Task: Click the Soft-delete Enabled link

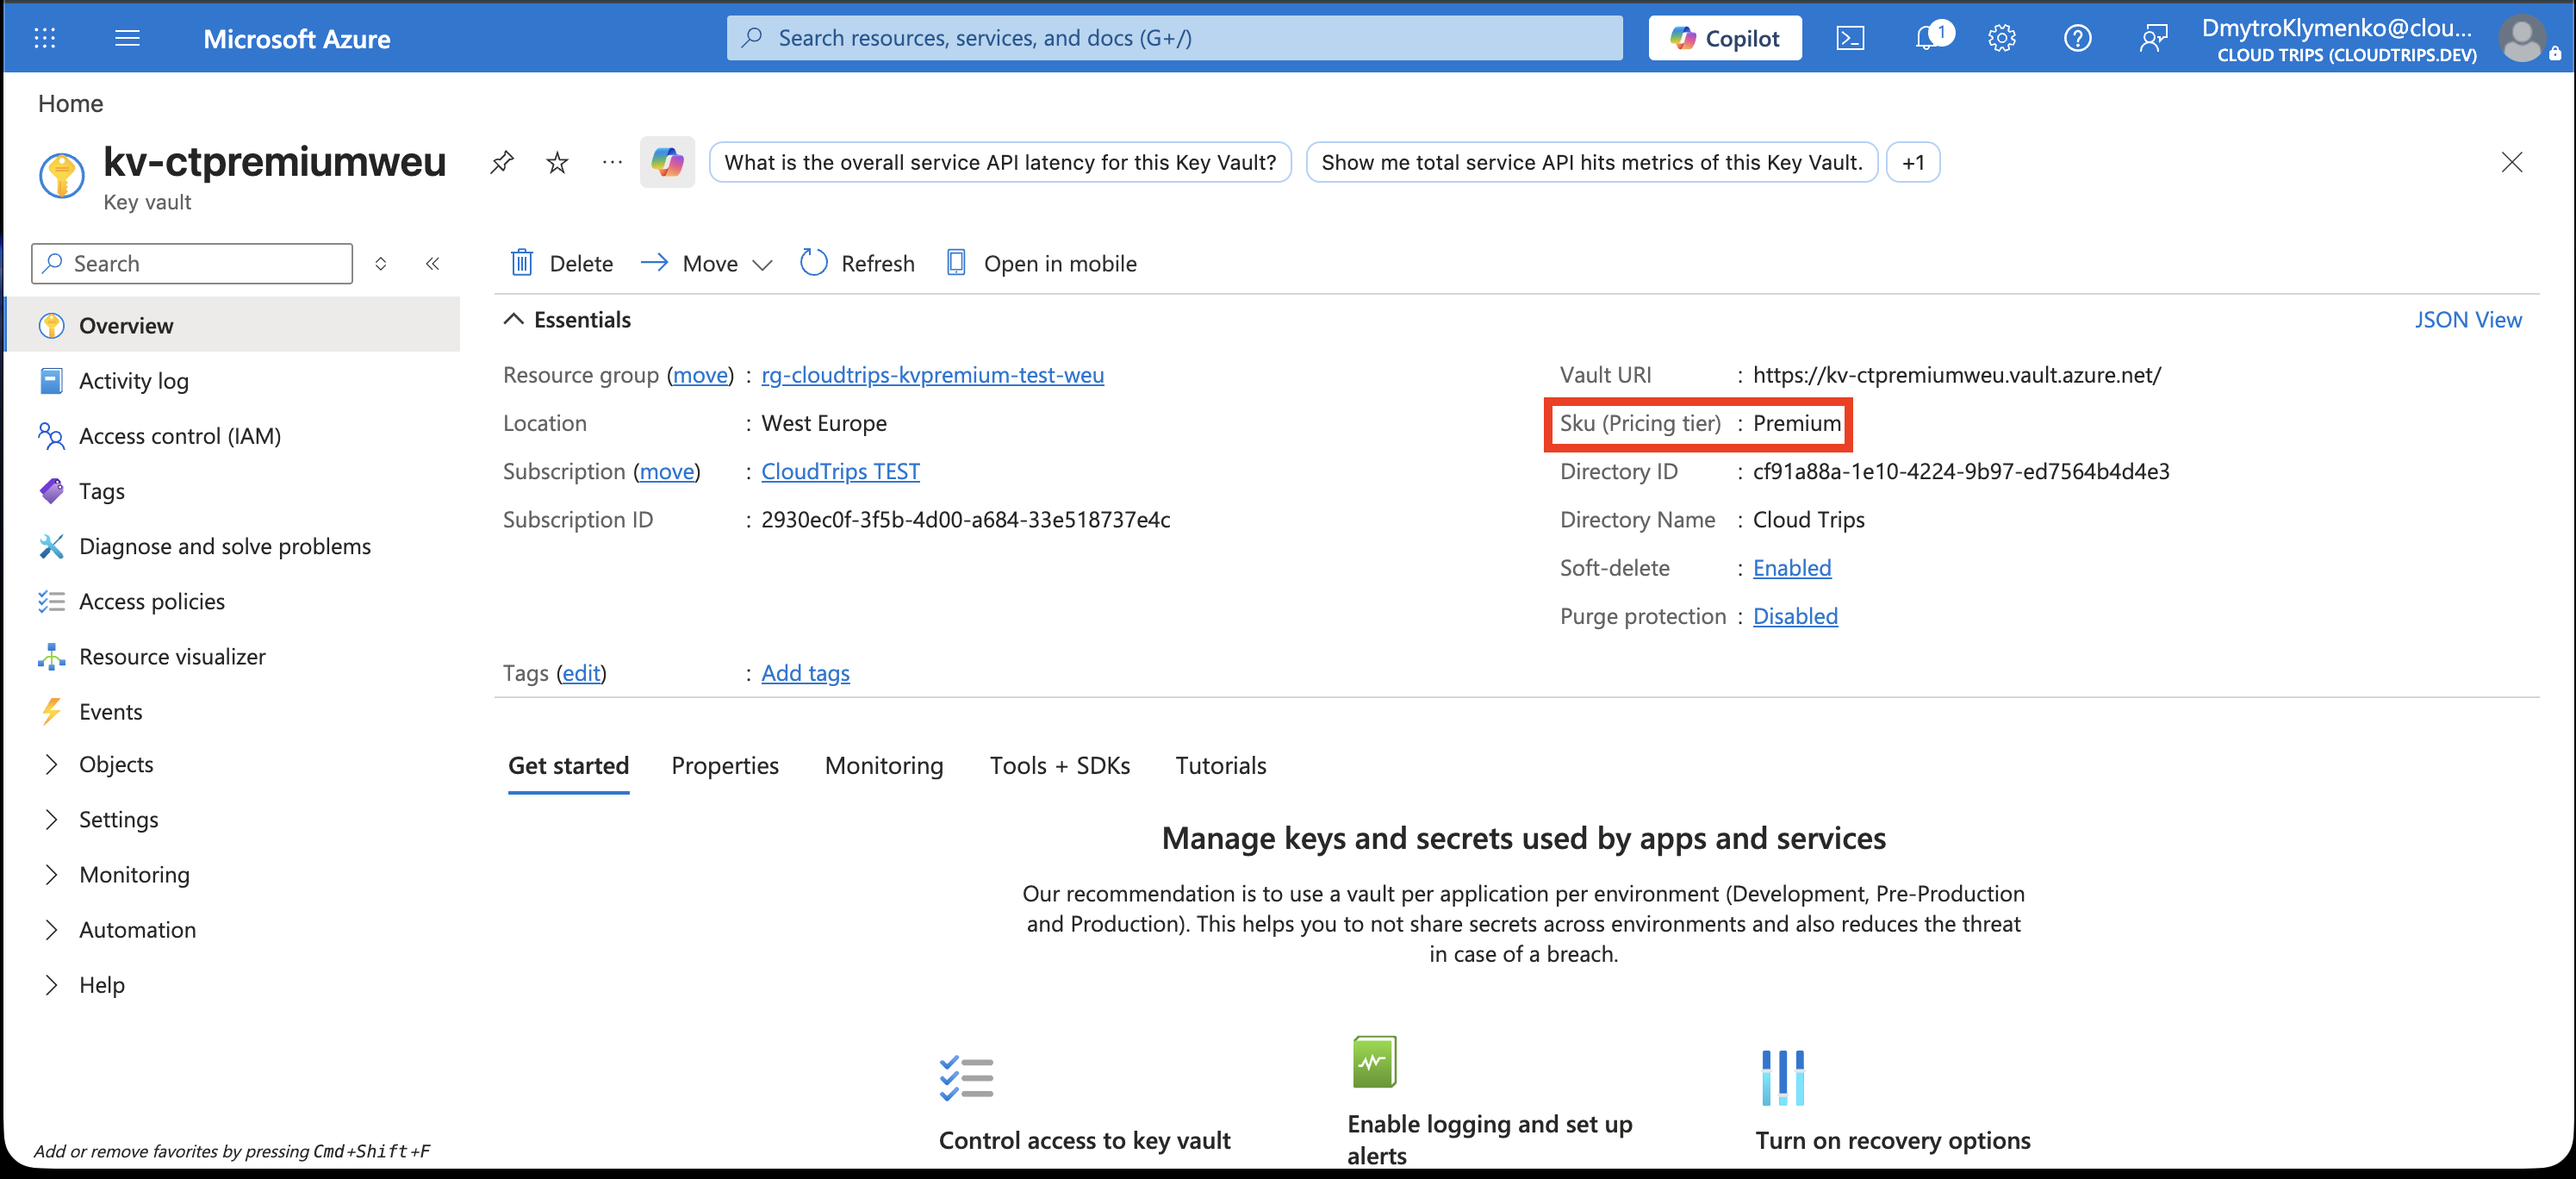Action: tap(1792, 567)
